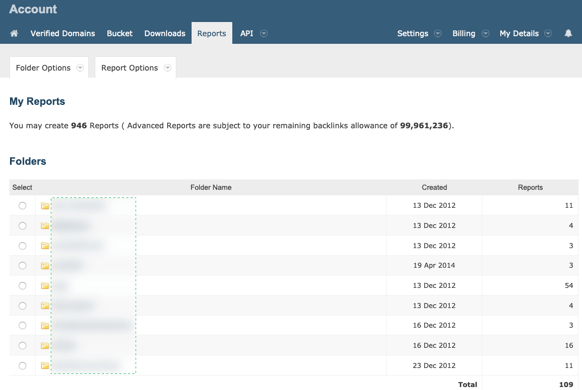Click folder icon in the 19 Apr 2014 row

coord(45,266)
